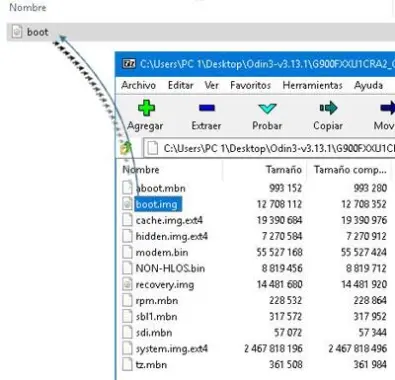Sort by the Tamaño comp... column header
Viewport: 395px width, 380px height.
349,170
